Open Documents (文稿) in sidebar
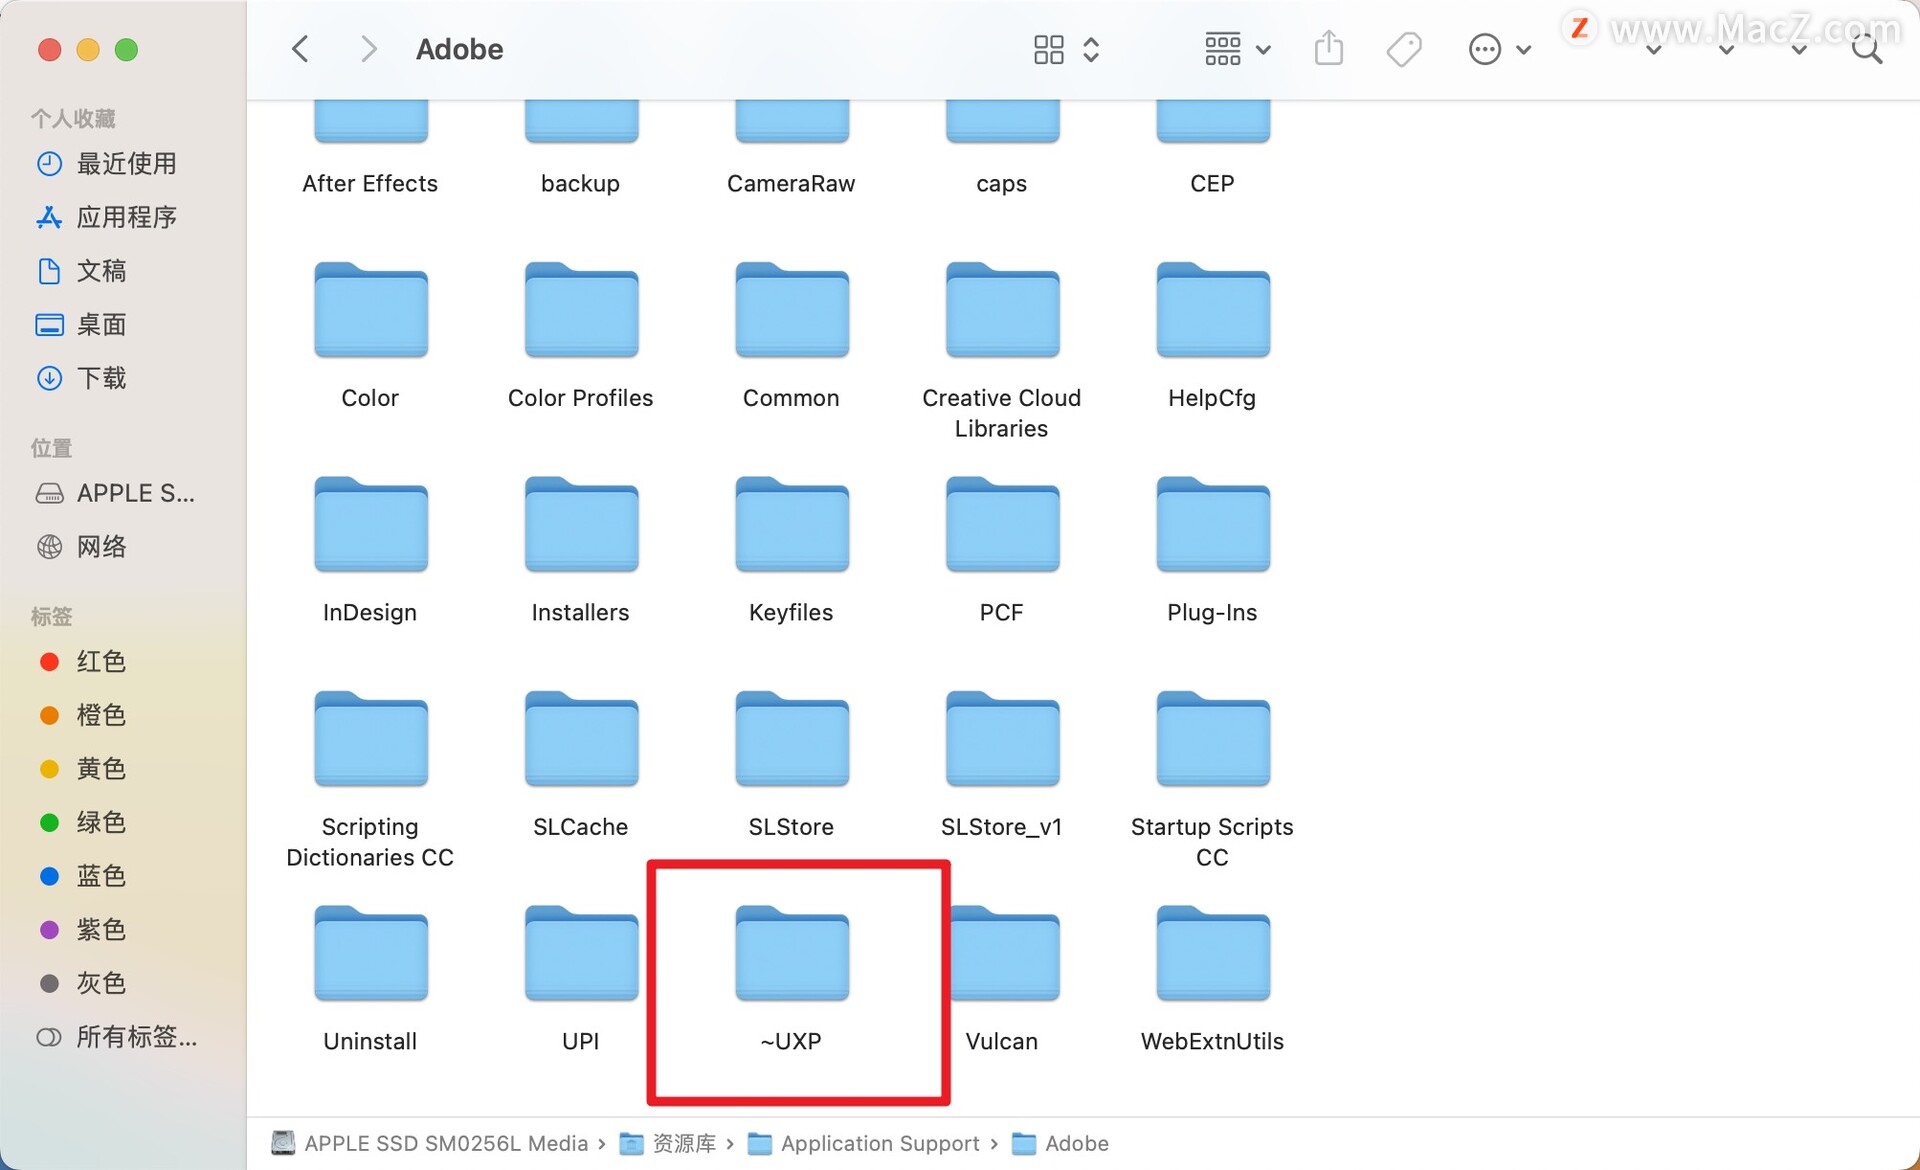This screenshot has width=1920, height=1170. coord(82,271)
